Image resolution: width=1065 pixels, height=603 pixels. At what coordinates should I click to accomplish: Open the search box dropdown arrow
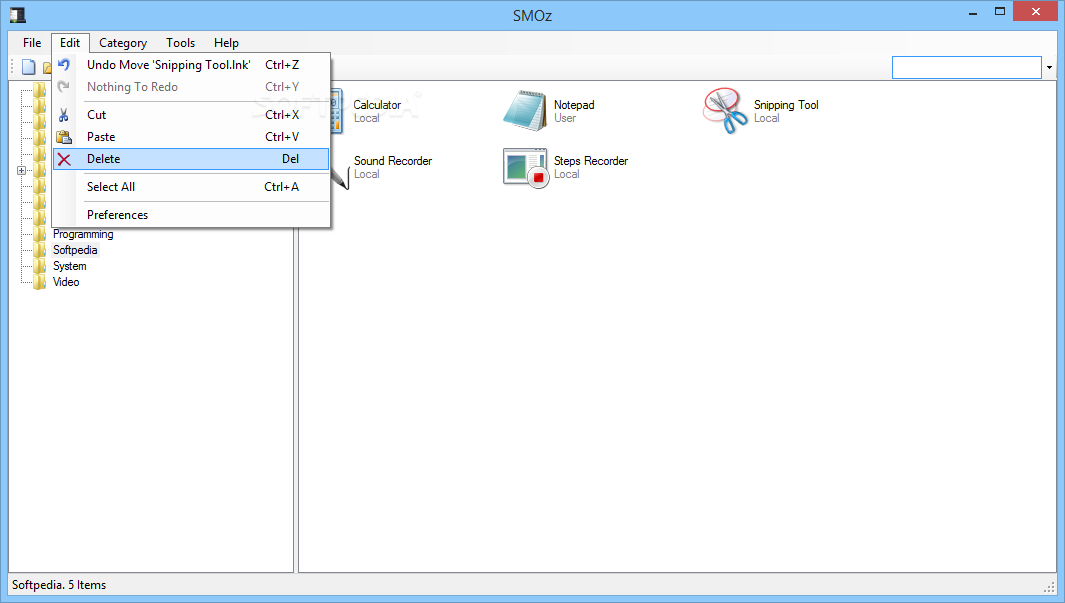tap(1049, 67)
